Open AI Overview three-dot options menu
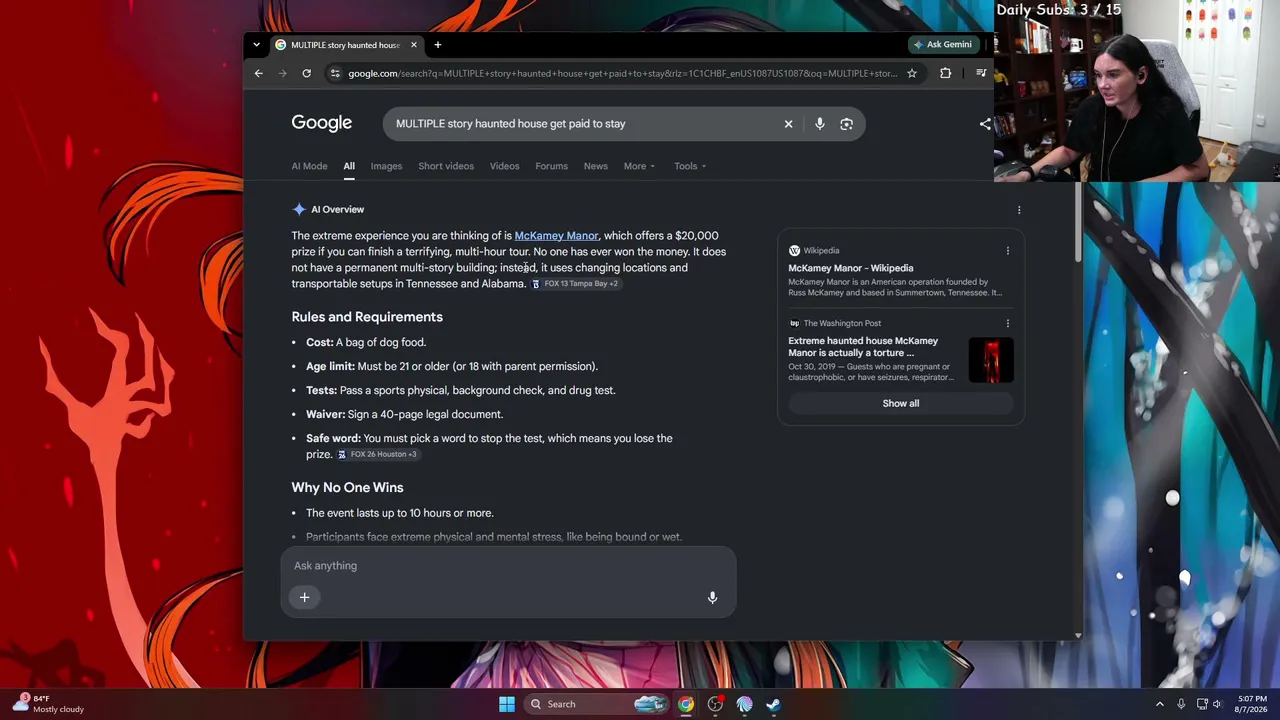Screen dimensions: 1280x720 click(x=1019, y=210)
